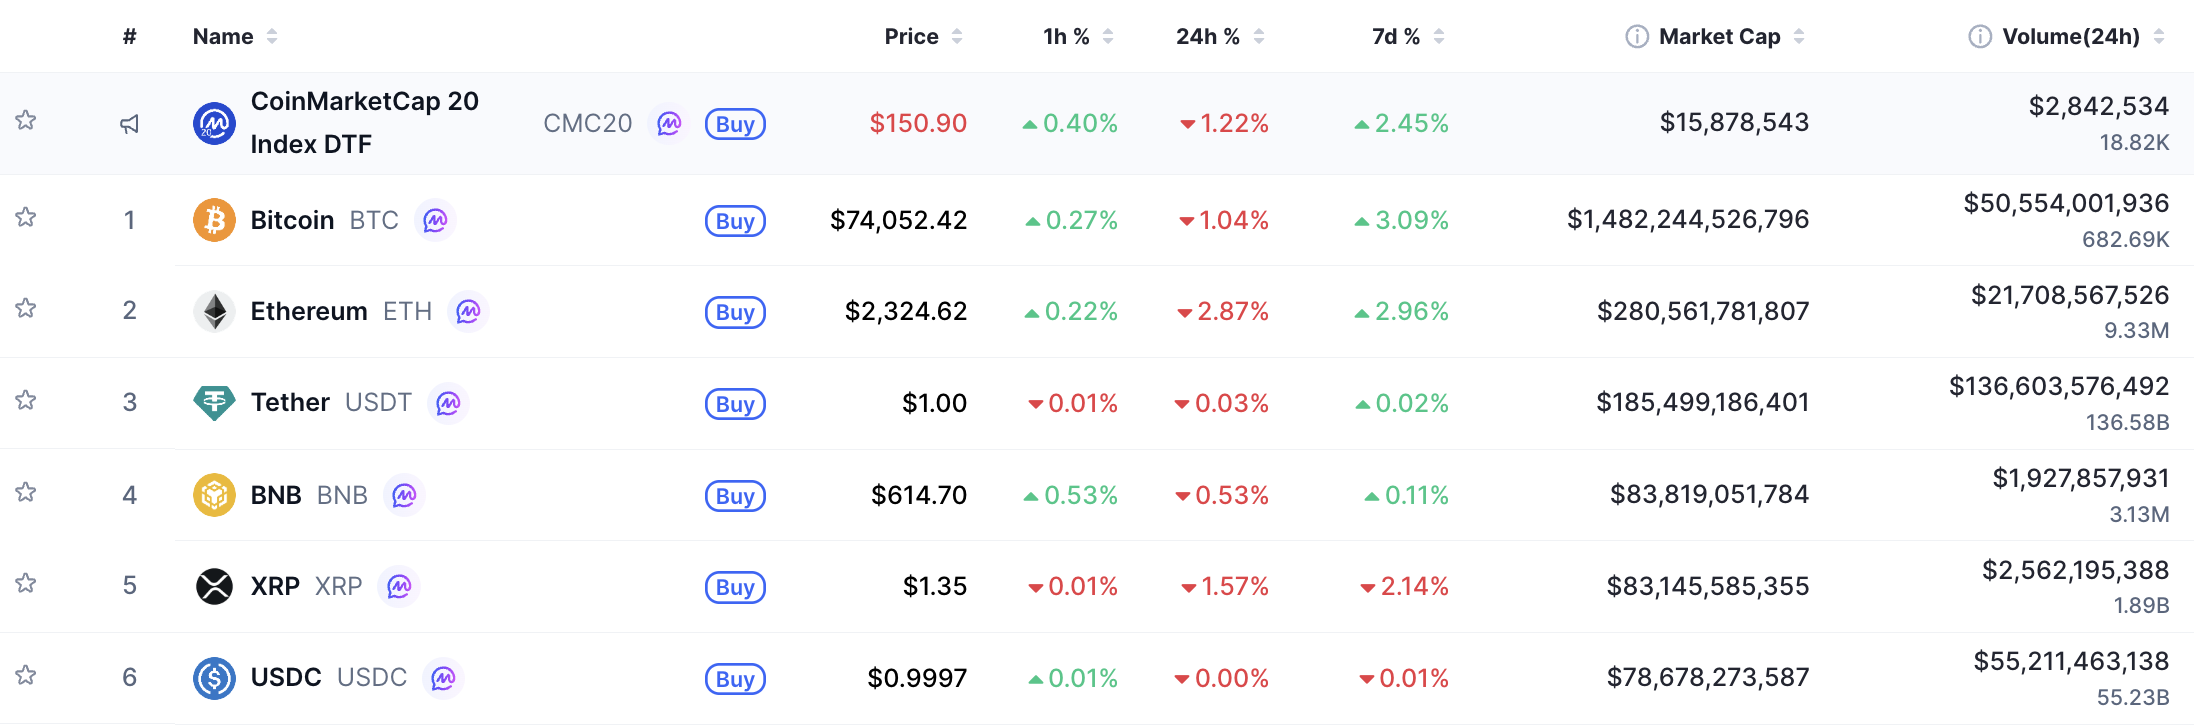Star the USDC row for watchlist
Screen dimensions: 2194x728
point(26,678)
